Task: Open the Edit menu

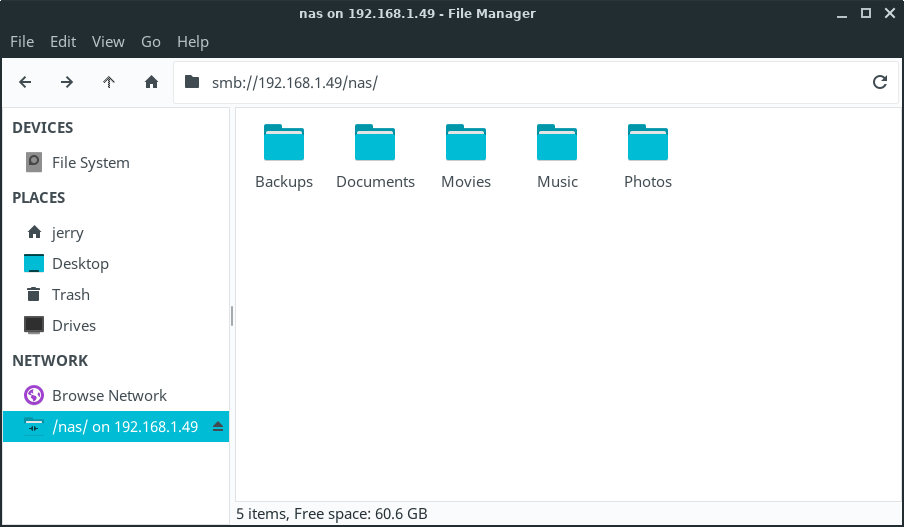Action: (x=63, y=41)
